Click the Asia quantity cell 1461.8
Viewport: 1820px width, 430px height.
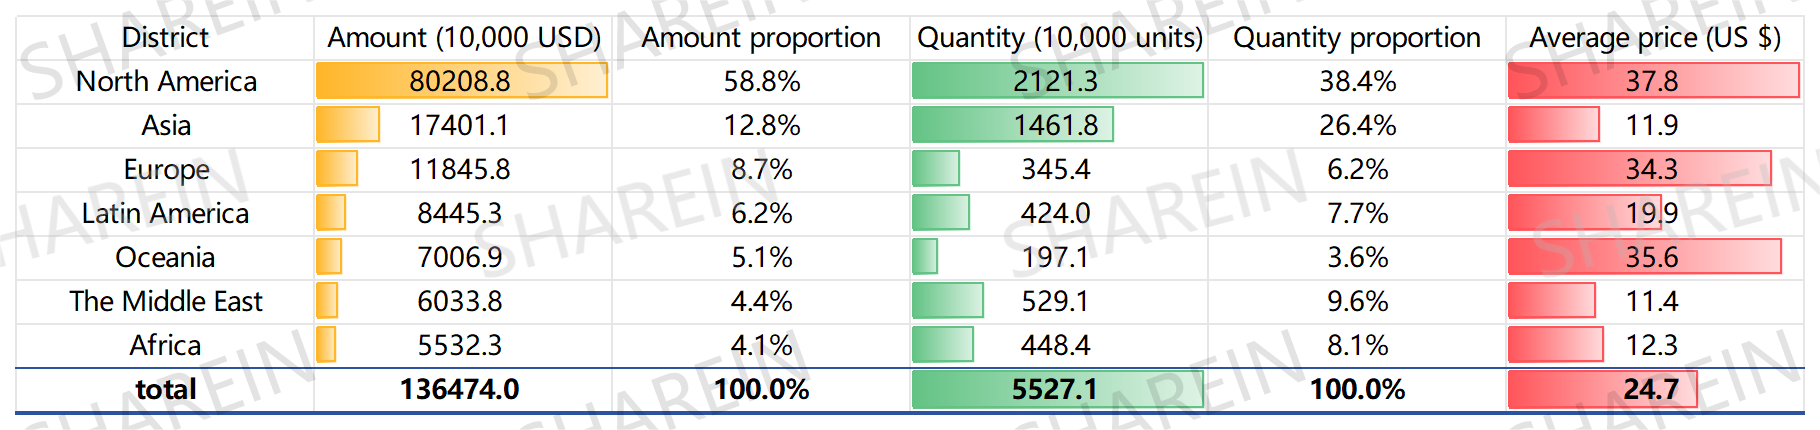pyautogui.click(x=1056, y=126)
